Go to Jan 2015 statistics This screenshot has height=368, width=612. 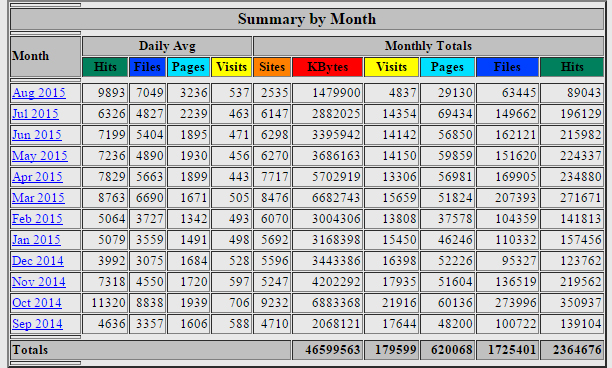coord(36,240)
